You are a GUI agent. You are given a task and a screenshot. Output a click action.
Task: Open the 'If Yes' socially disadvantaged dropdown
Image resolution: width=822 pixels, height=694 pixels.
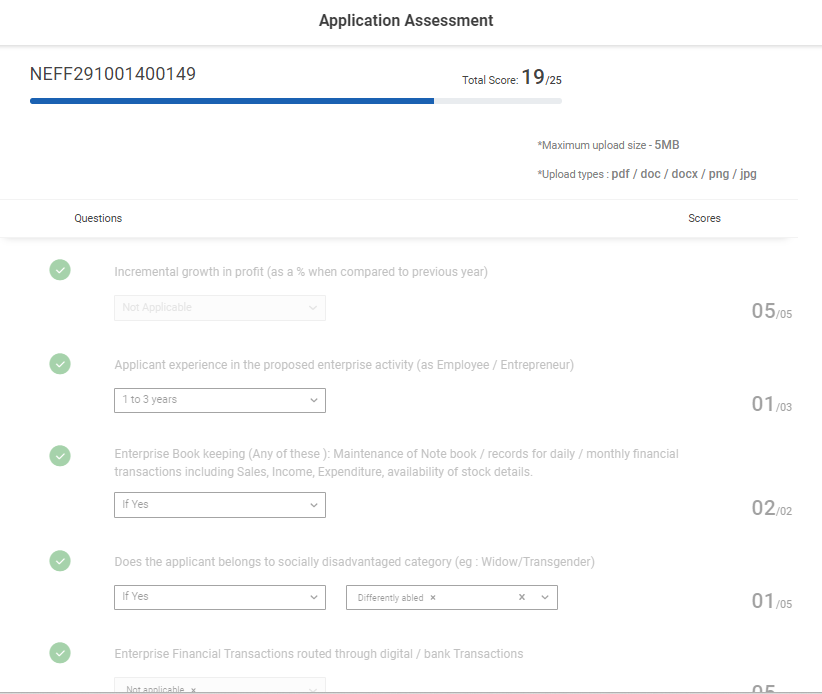click(x=219, y=597)
